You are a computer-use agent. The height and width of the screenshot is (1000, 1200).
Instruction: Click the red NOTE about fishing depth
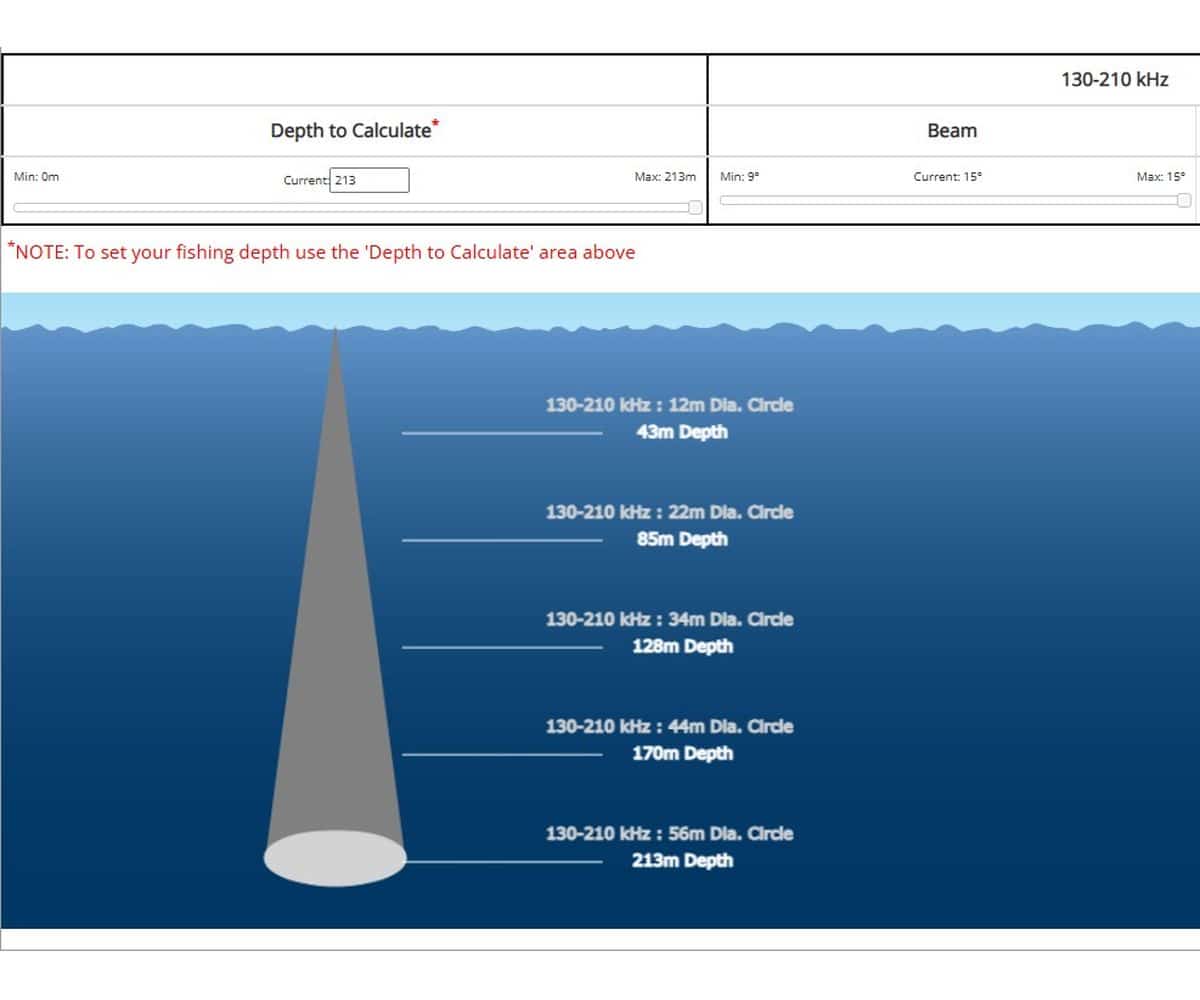click(x=321, y=251)
